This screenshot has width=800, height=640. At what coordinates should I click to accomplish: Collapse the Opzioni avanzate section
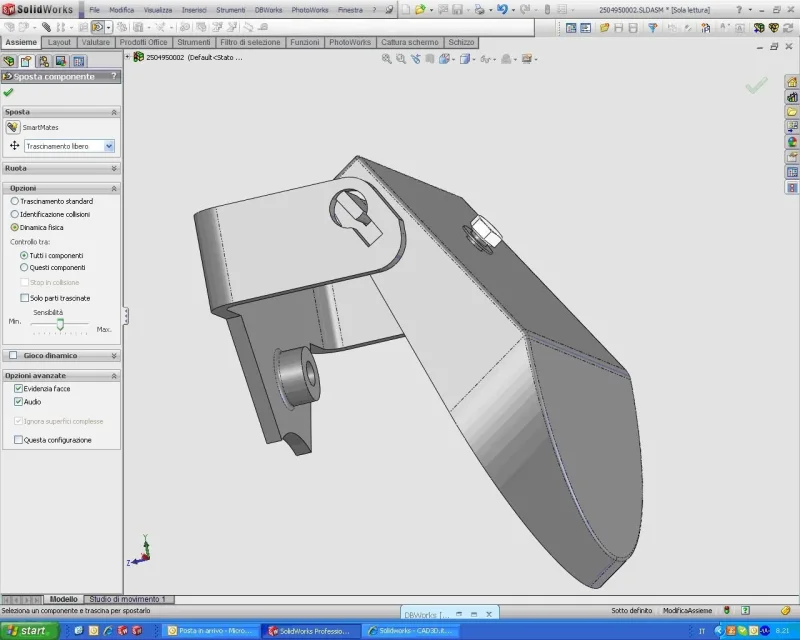tap(114, 376)
